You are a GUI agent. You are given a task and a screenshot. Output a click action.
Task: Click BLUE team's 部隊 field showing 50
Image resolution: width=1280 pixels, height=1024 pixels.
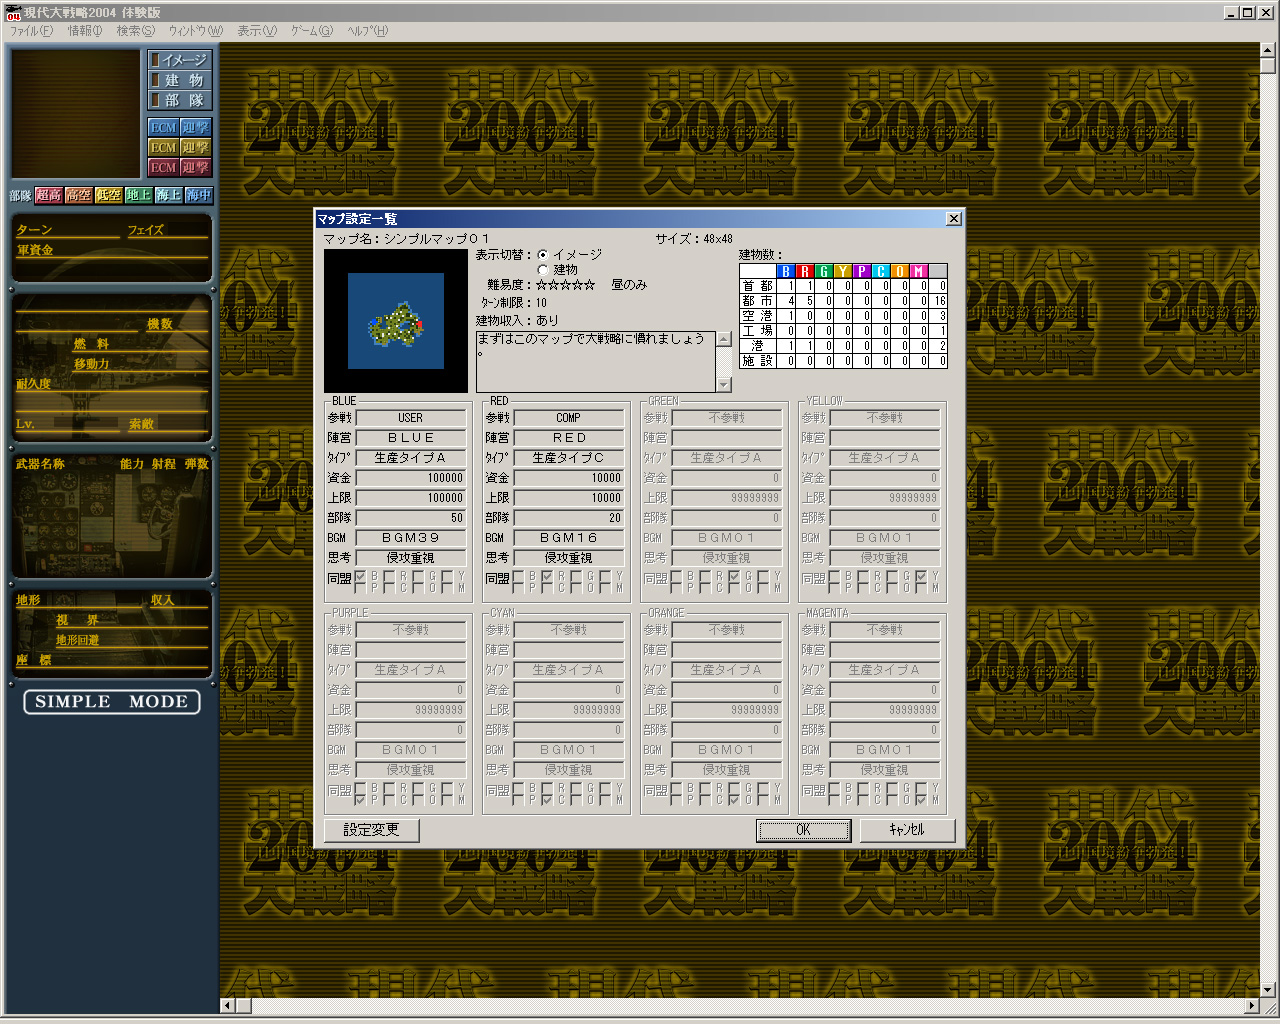click(410, 518)
